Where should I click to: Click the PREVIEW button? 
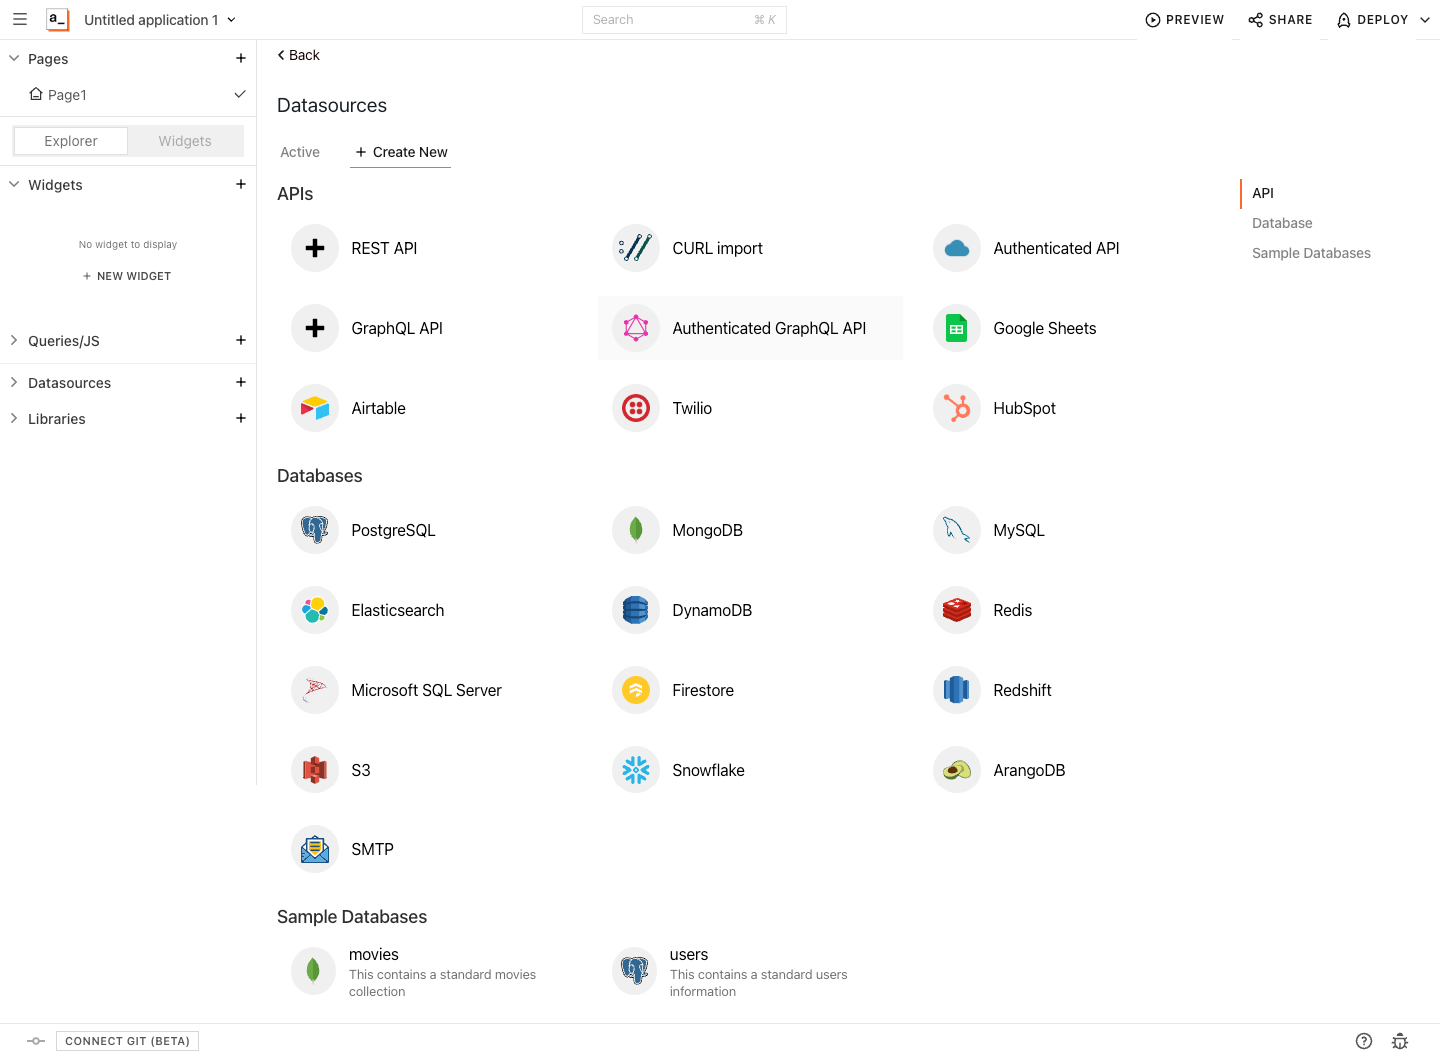(1184, 20)
